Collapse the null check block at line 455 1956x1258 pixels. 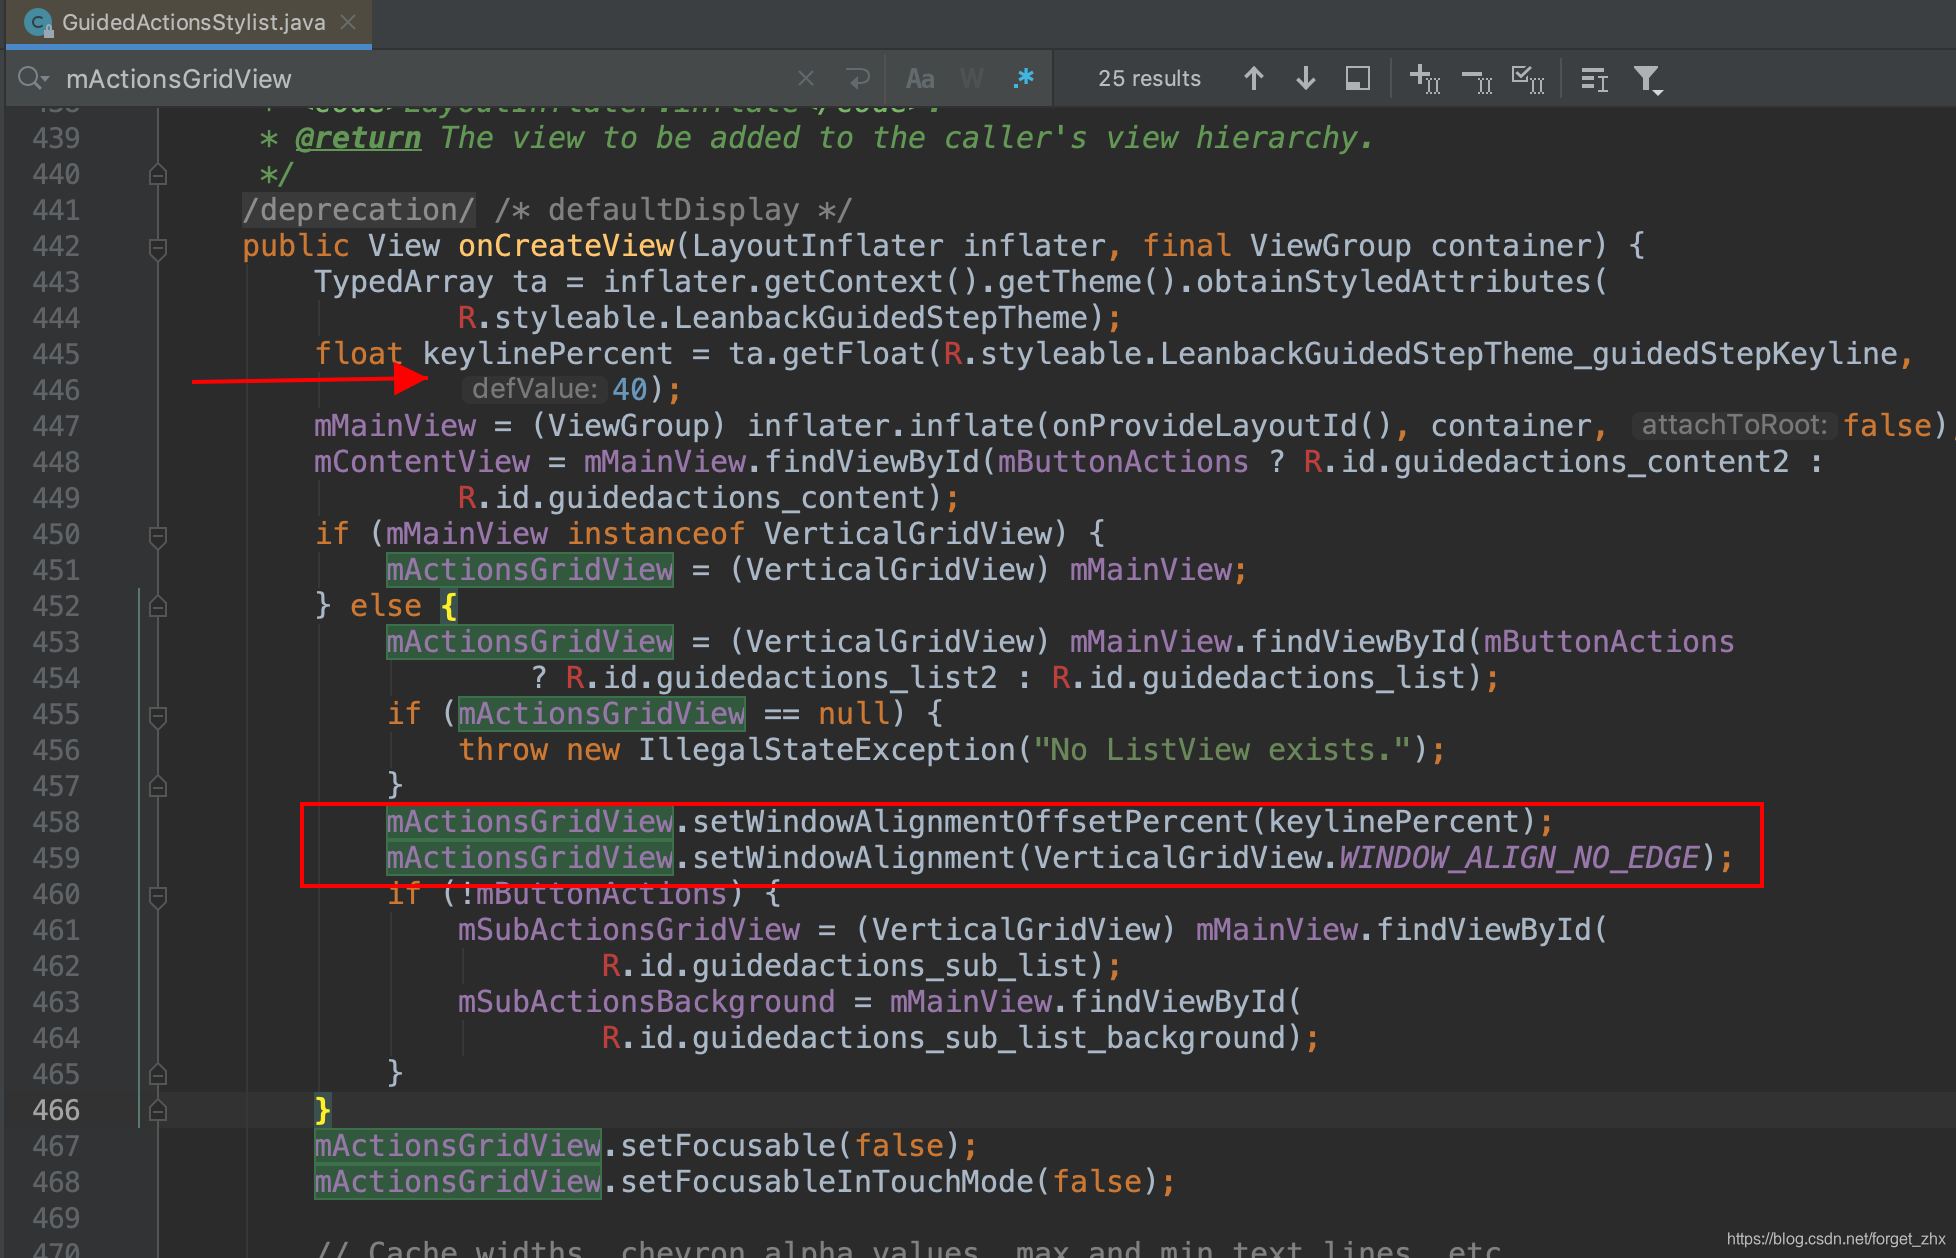158,715
